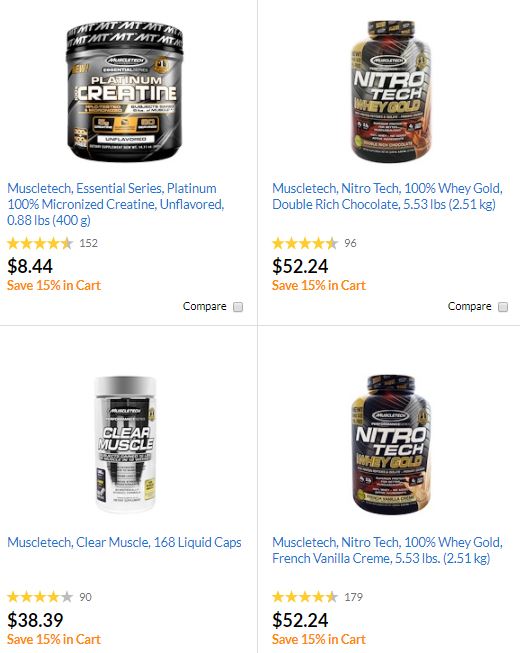View the 179 reviews for French Vanilla Creme
Screen dimensions: 520x653
click(353, 597)
